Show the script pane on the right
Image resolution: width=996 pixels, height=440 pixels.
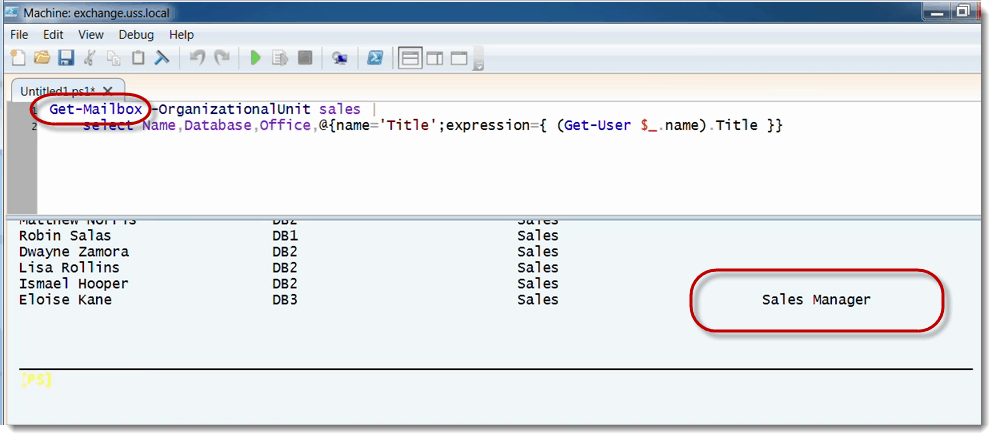(x=434, y=58)
